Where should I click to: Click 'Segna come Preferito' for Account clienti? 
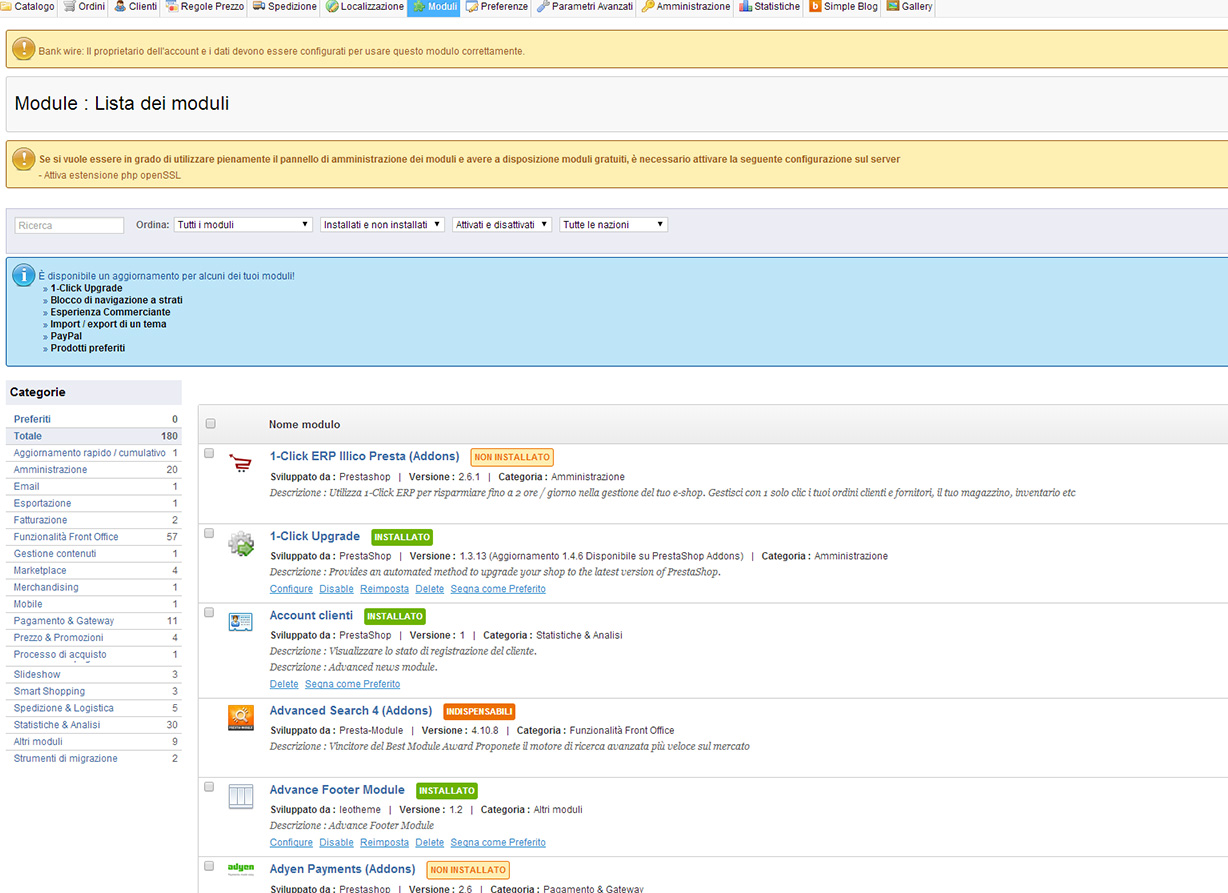click(352, 684)
